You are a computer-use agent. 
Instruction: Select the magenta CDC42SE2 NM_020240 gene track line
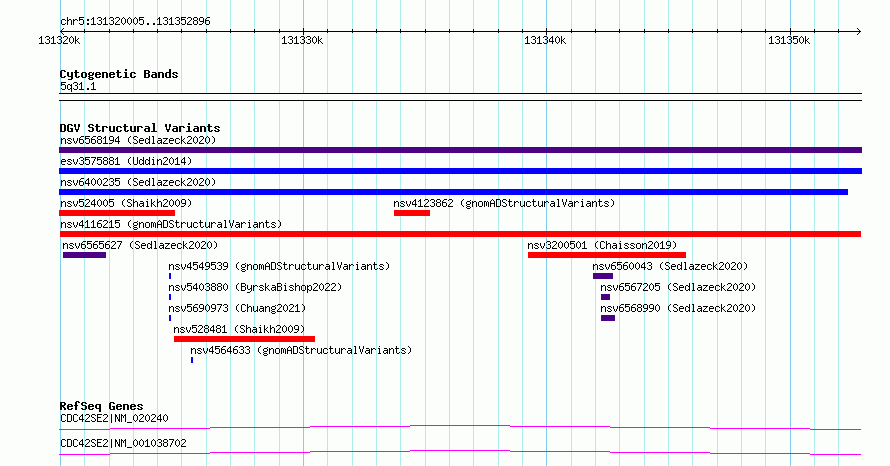coord(460,427)
